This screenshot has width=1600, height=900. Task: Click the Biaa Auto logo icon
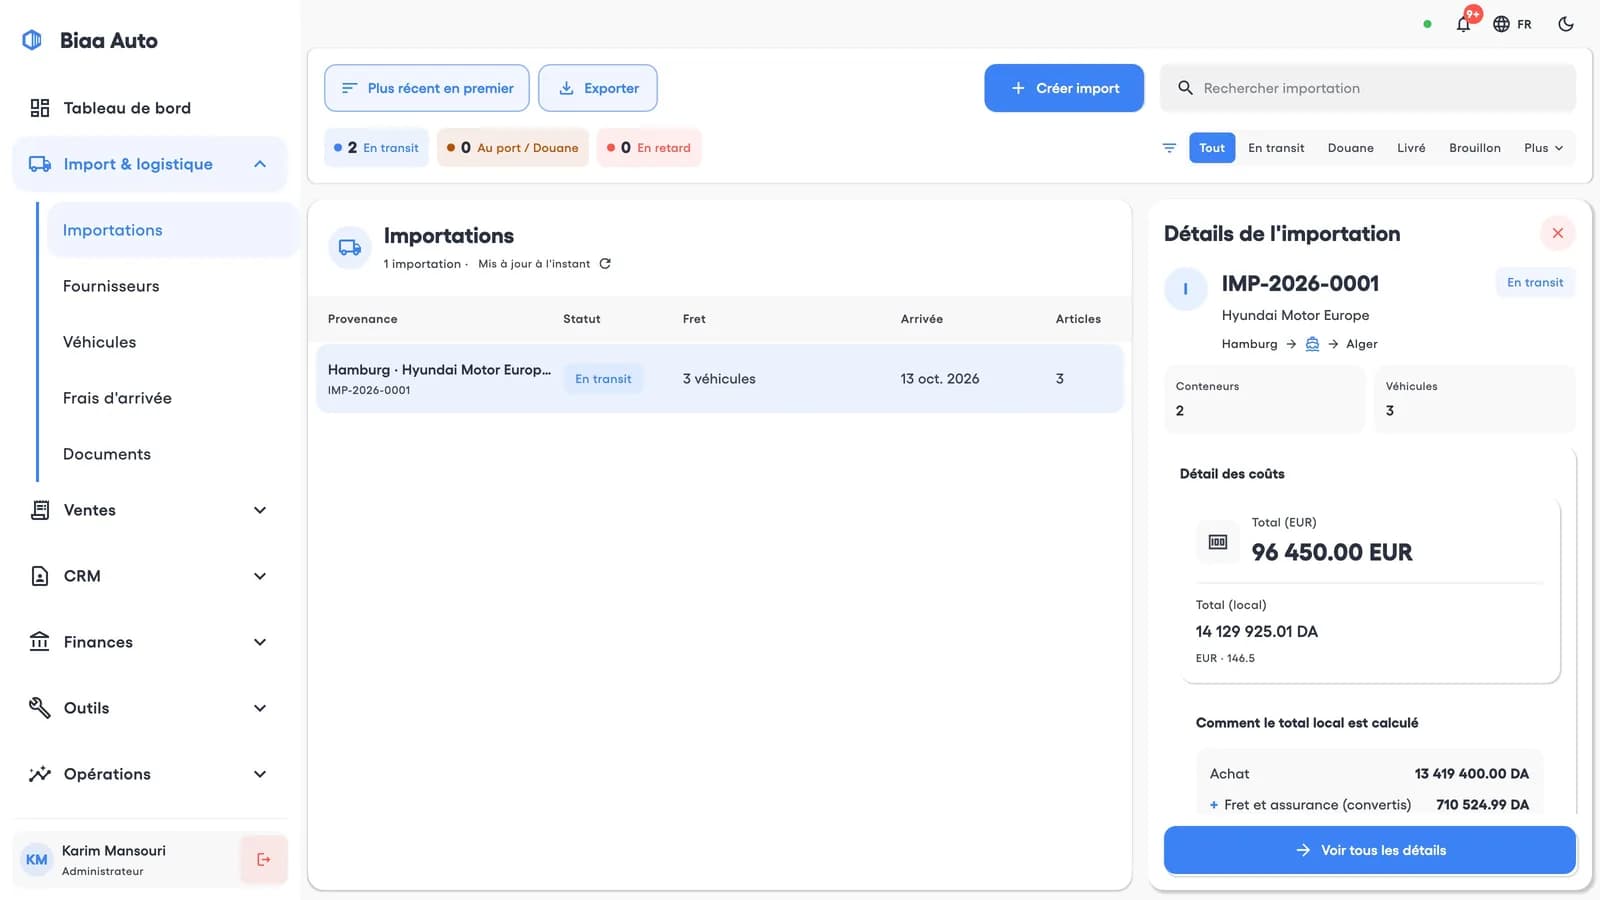click(x=32, y=40)
